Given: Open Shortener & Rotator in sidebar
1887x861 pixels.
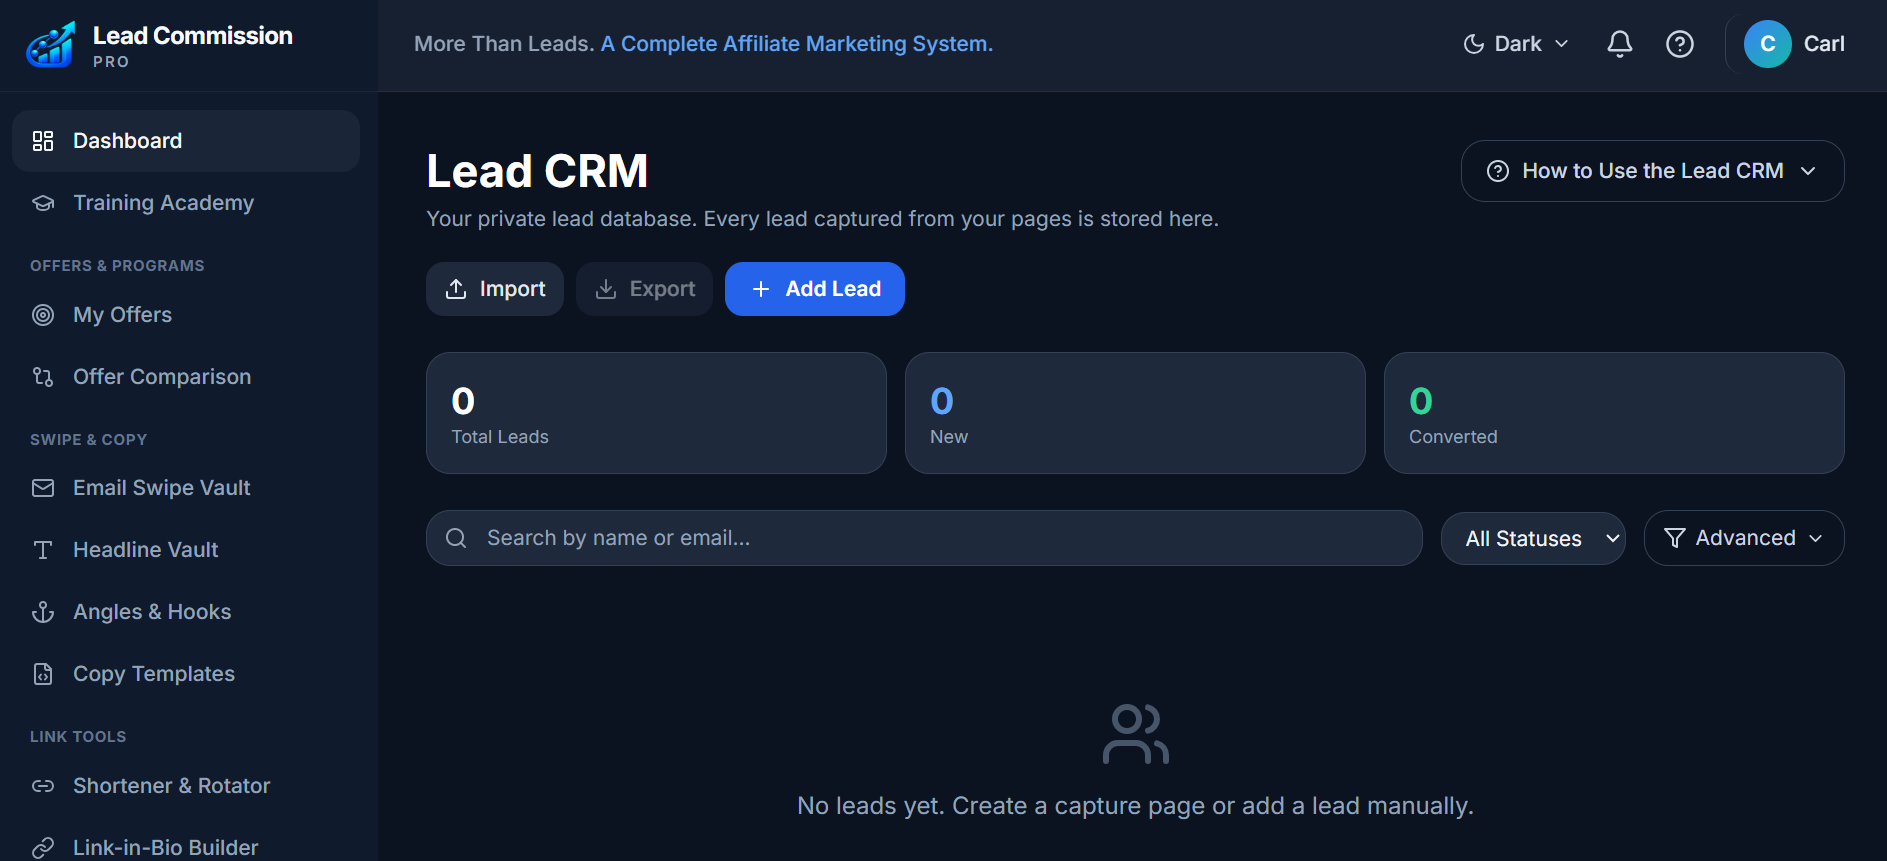Looking at the screenshot, I should 186,786.
